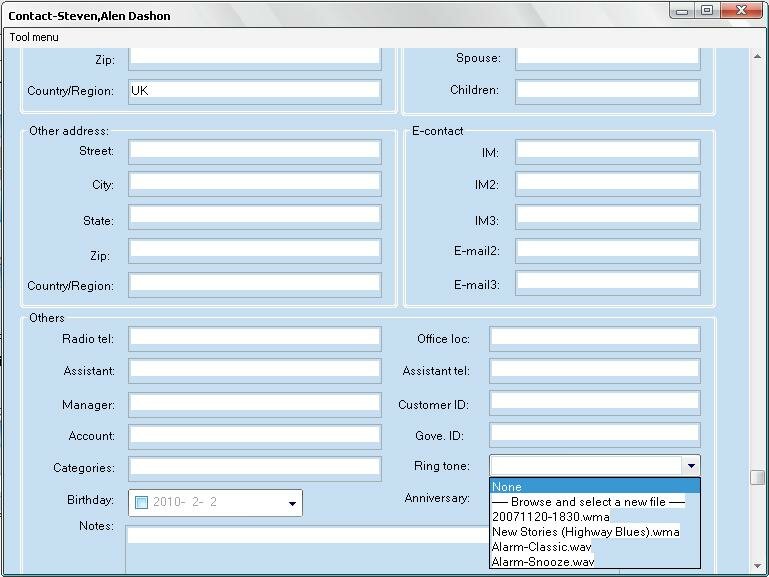Click the Children input field
This screenshot has width=769, height=577.
(x=608, y=91)
